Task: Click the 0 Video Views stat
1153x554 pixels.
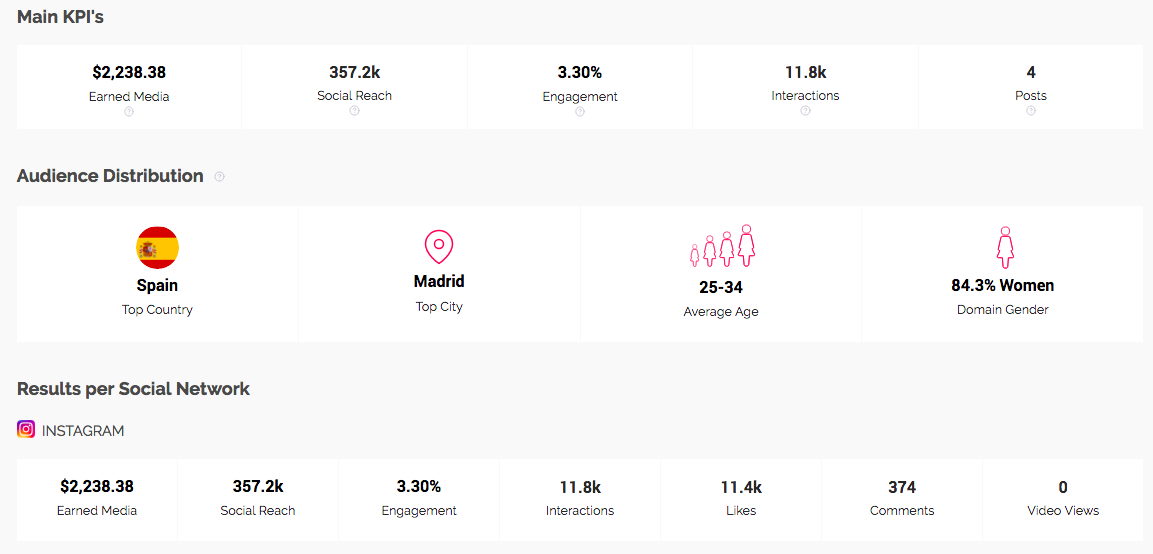Action: [x=1063, y=487]
